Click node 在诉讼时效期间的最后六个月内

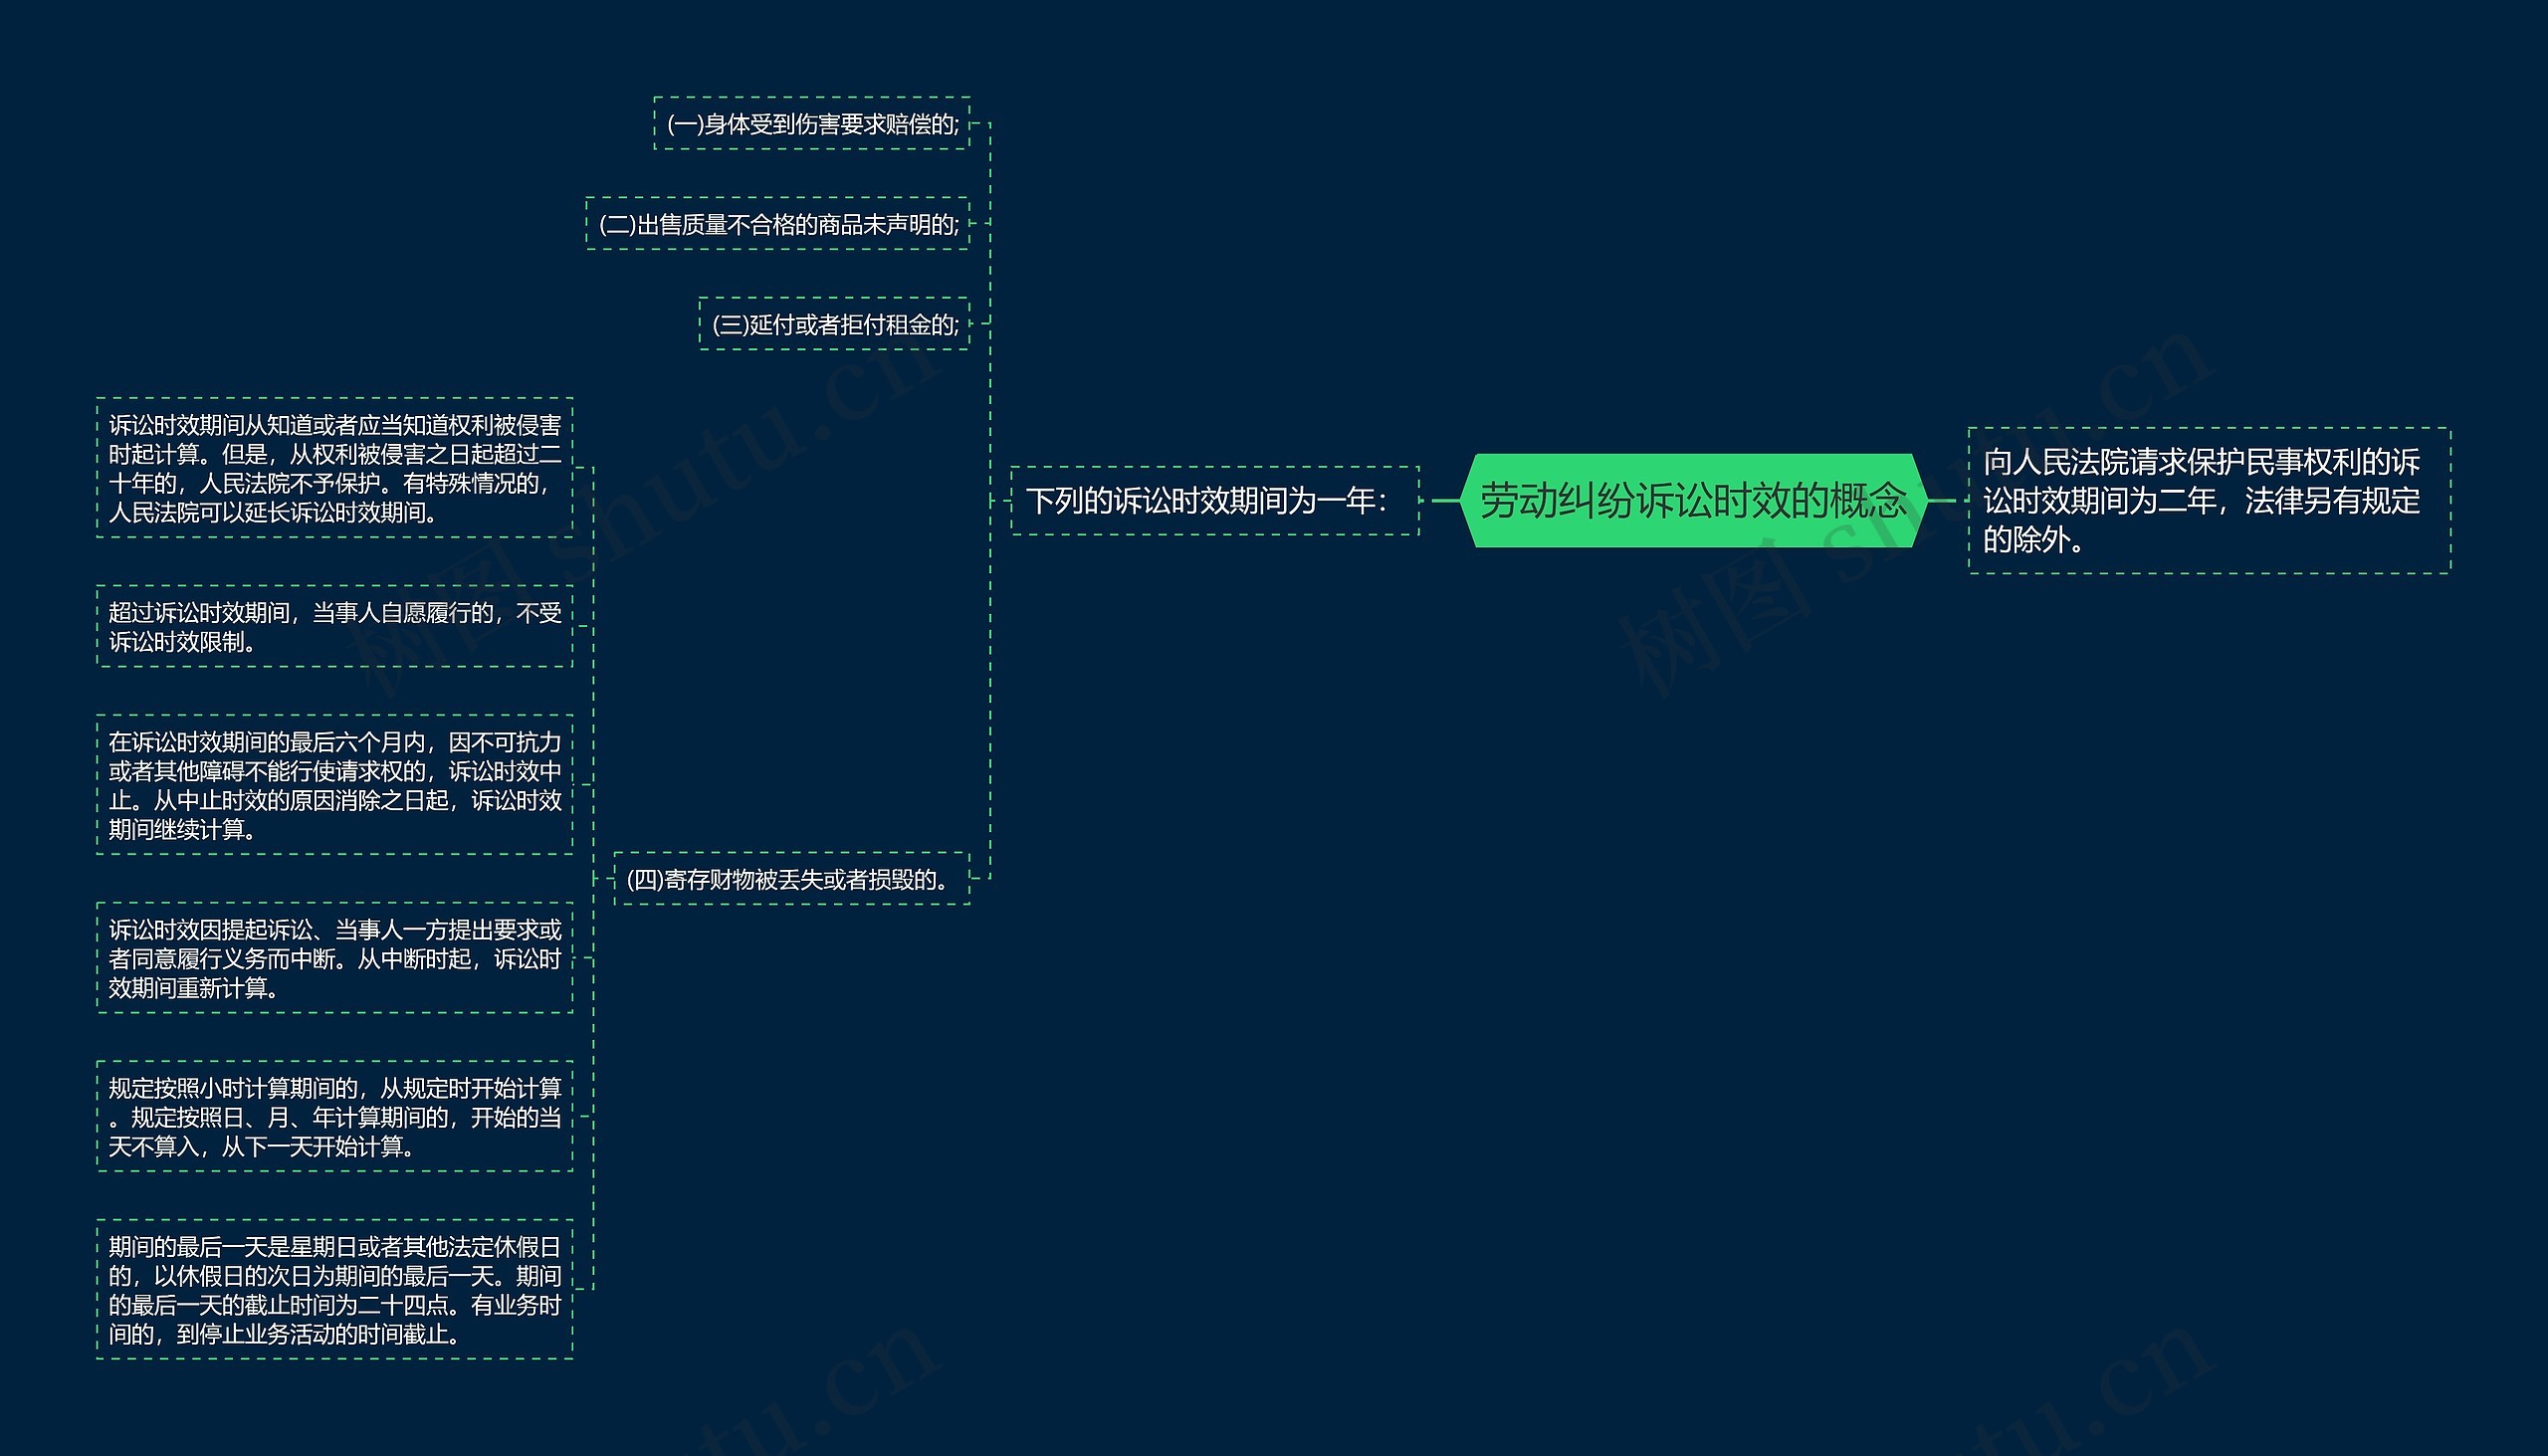(335, 785)
